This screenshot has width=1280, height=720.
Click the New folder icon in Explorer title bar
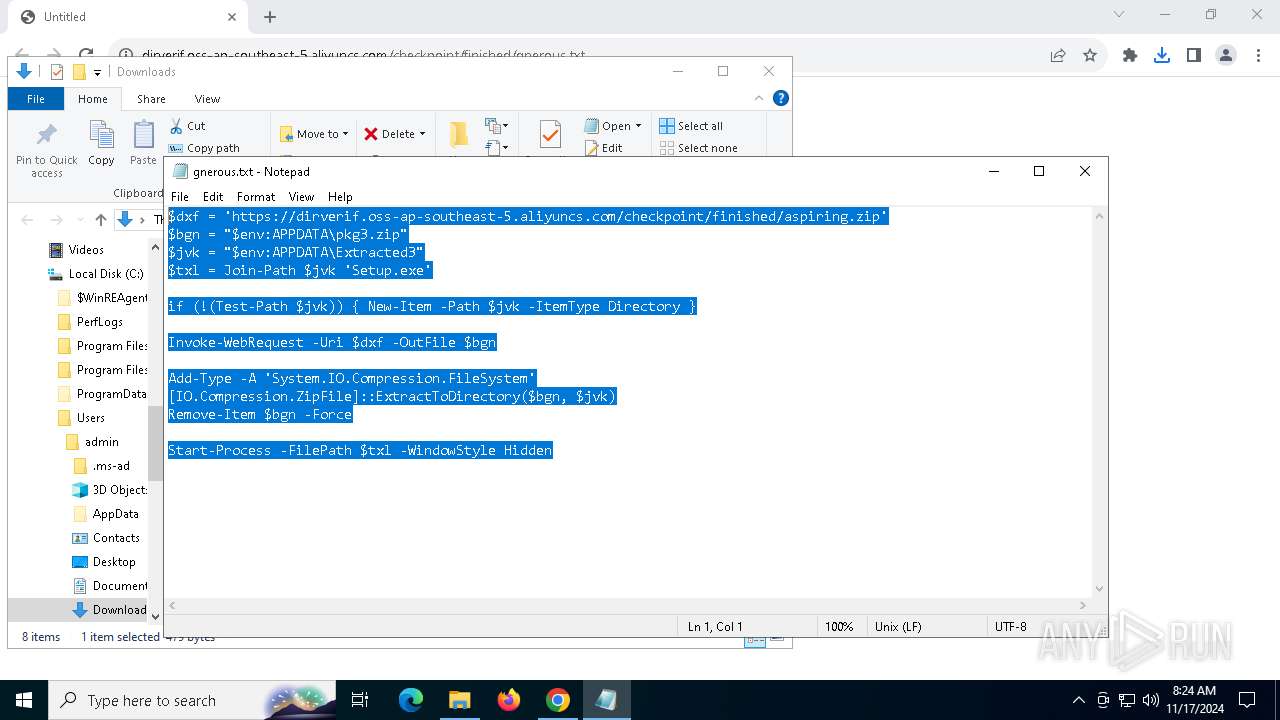79,72
